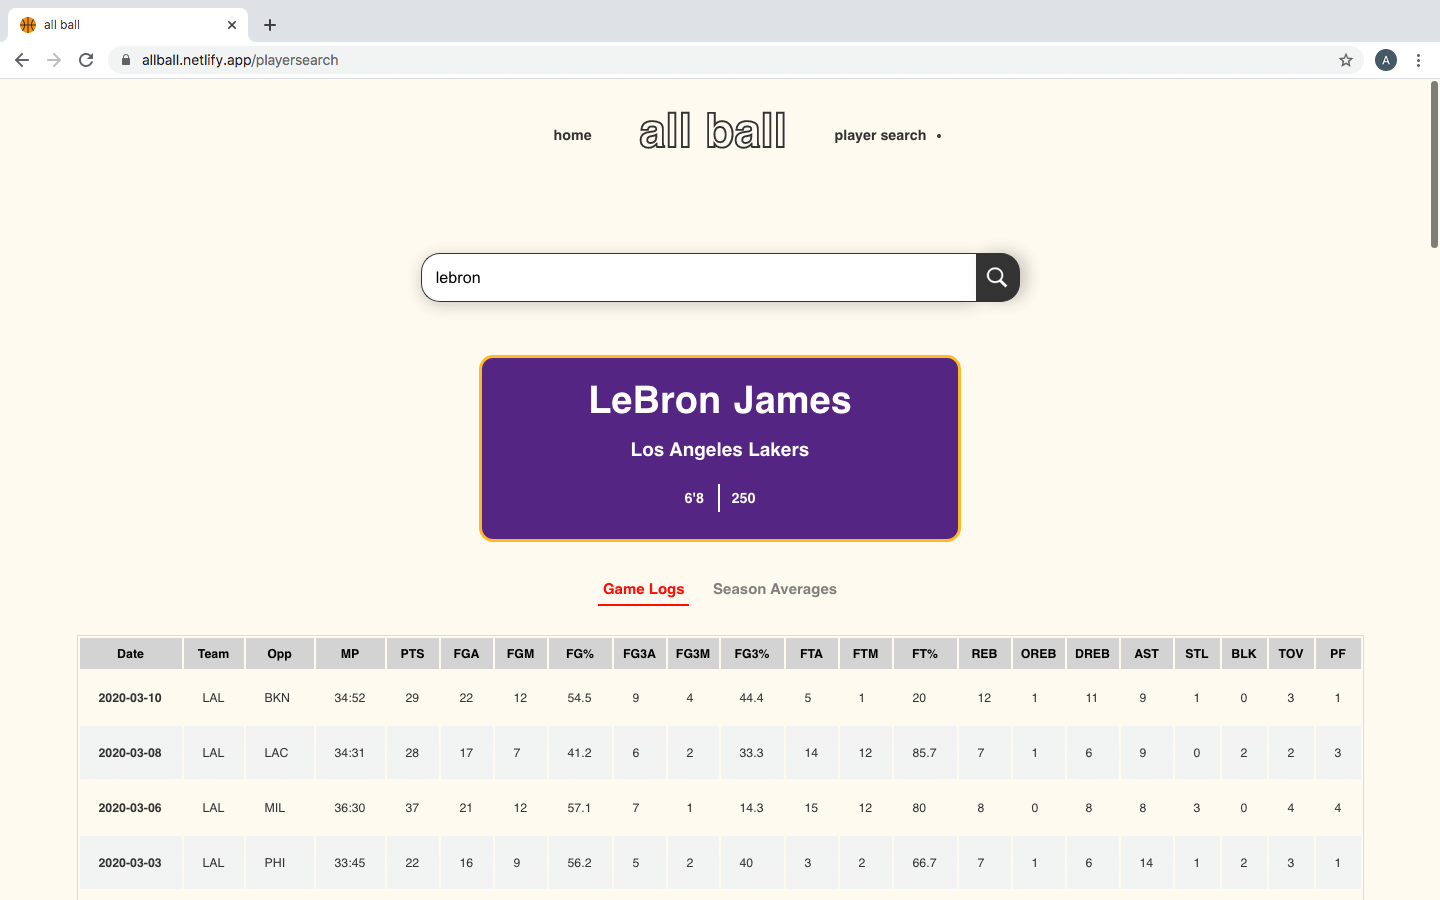Click the DREB column header
Screen dimensions: 1440x900
pyautogui.click(x=1092, y=654)
